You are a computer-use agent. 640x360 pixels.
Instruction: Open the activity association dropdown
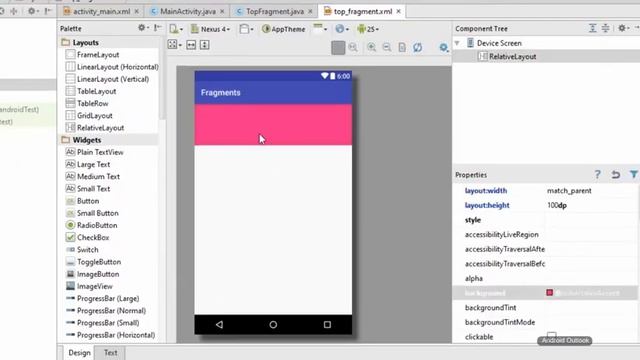pos(320,28)
